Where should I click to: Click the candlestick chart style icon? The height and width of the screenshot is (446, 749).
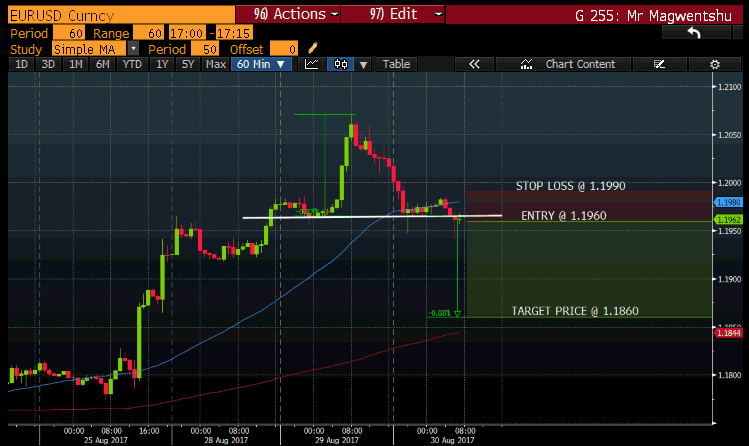tap(340, 64)
